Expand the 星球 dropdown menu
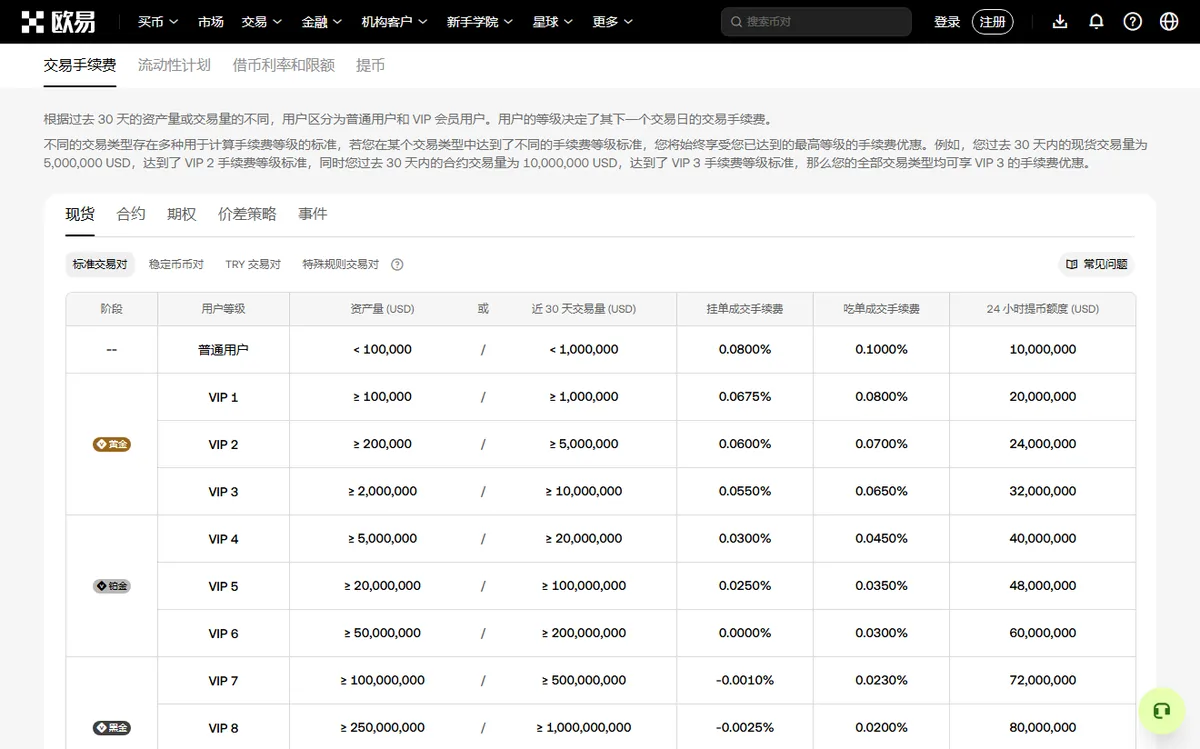Viewport: 1200px width, 749px height. (552, 21)
